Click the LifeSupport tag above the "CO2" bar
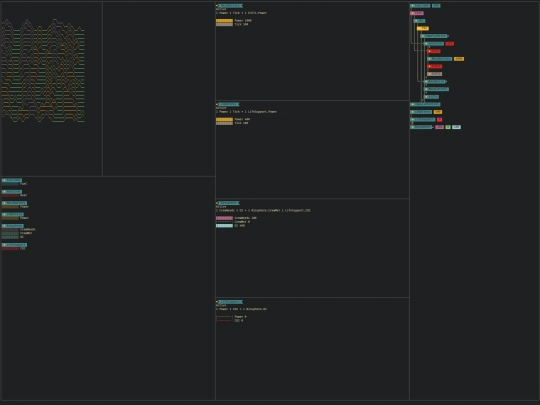 pos(14,245)
